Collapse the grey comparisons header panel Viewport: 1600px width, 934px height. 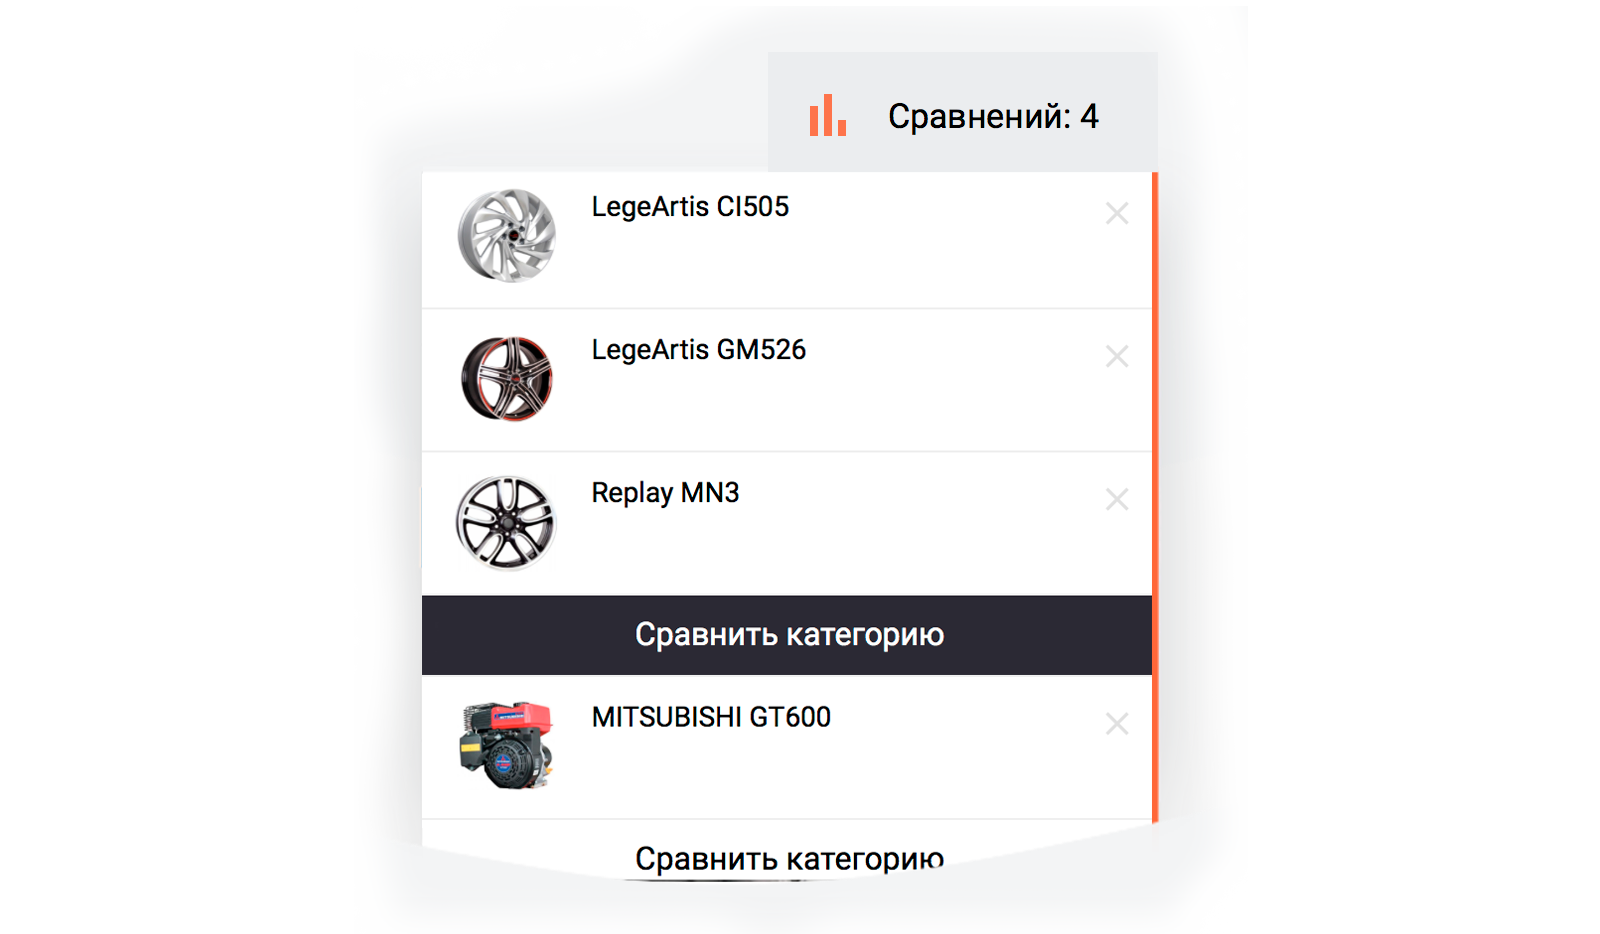pos(963,112)
